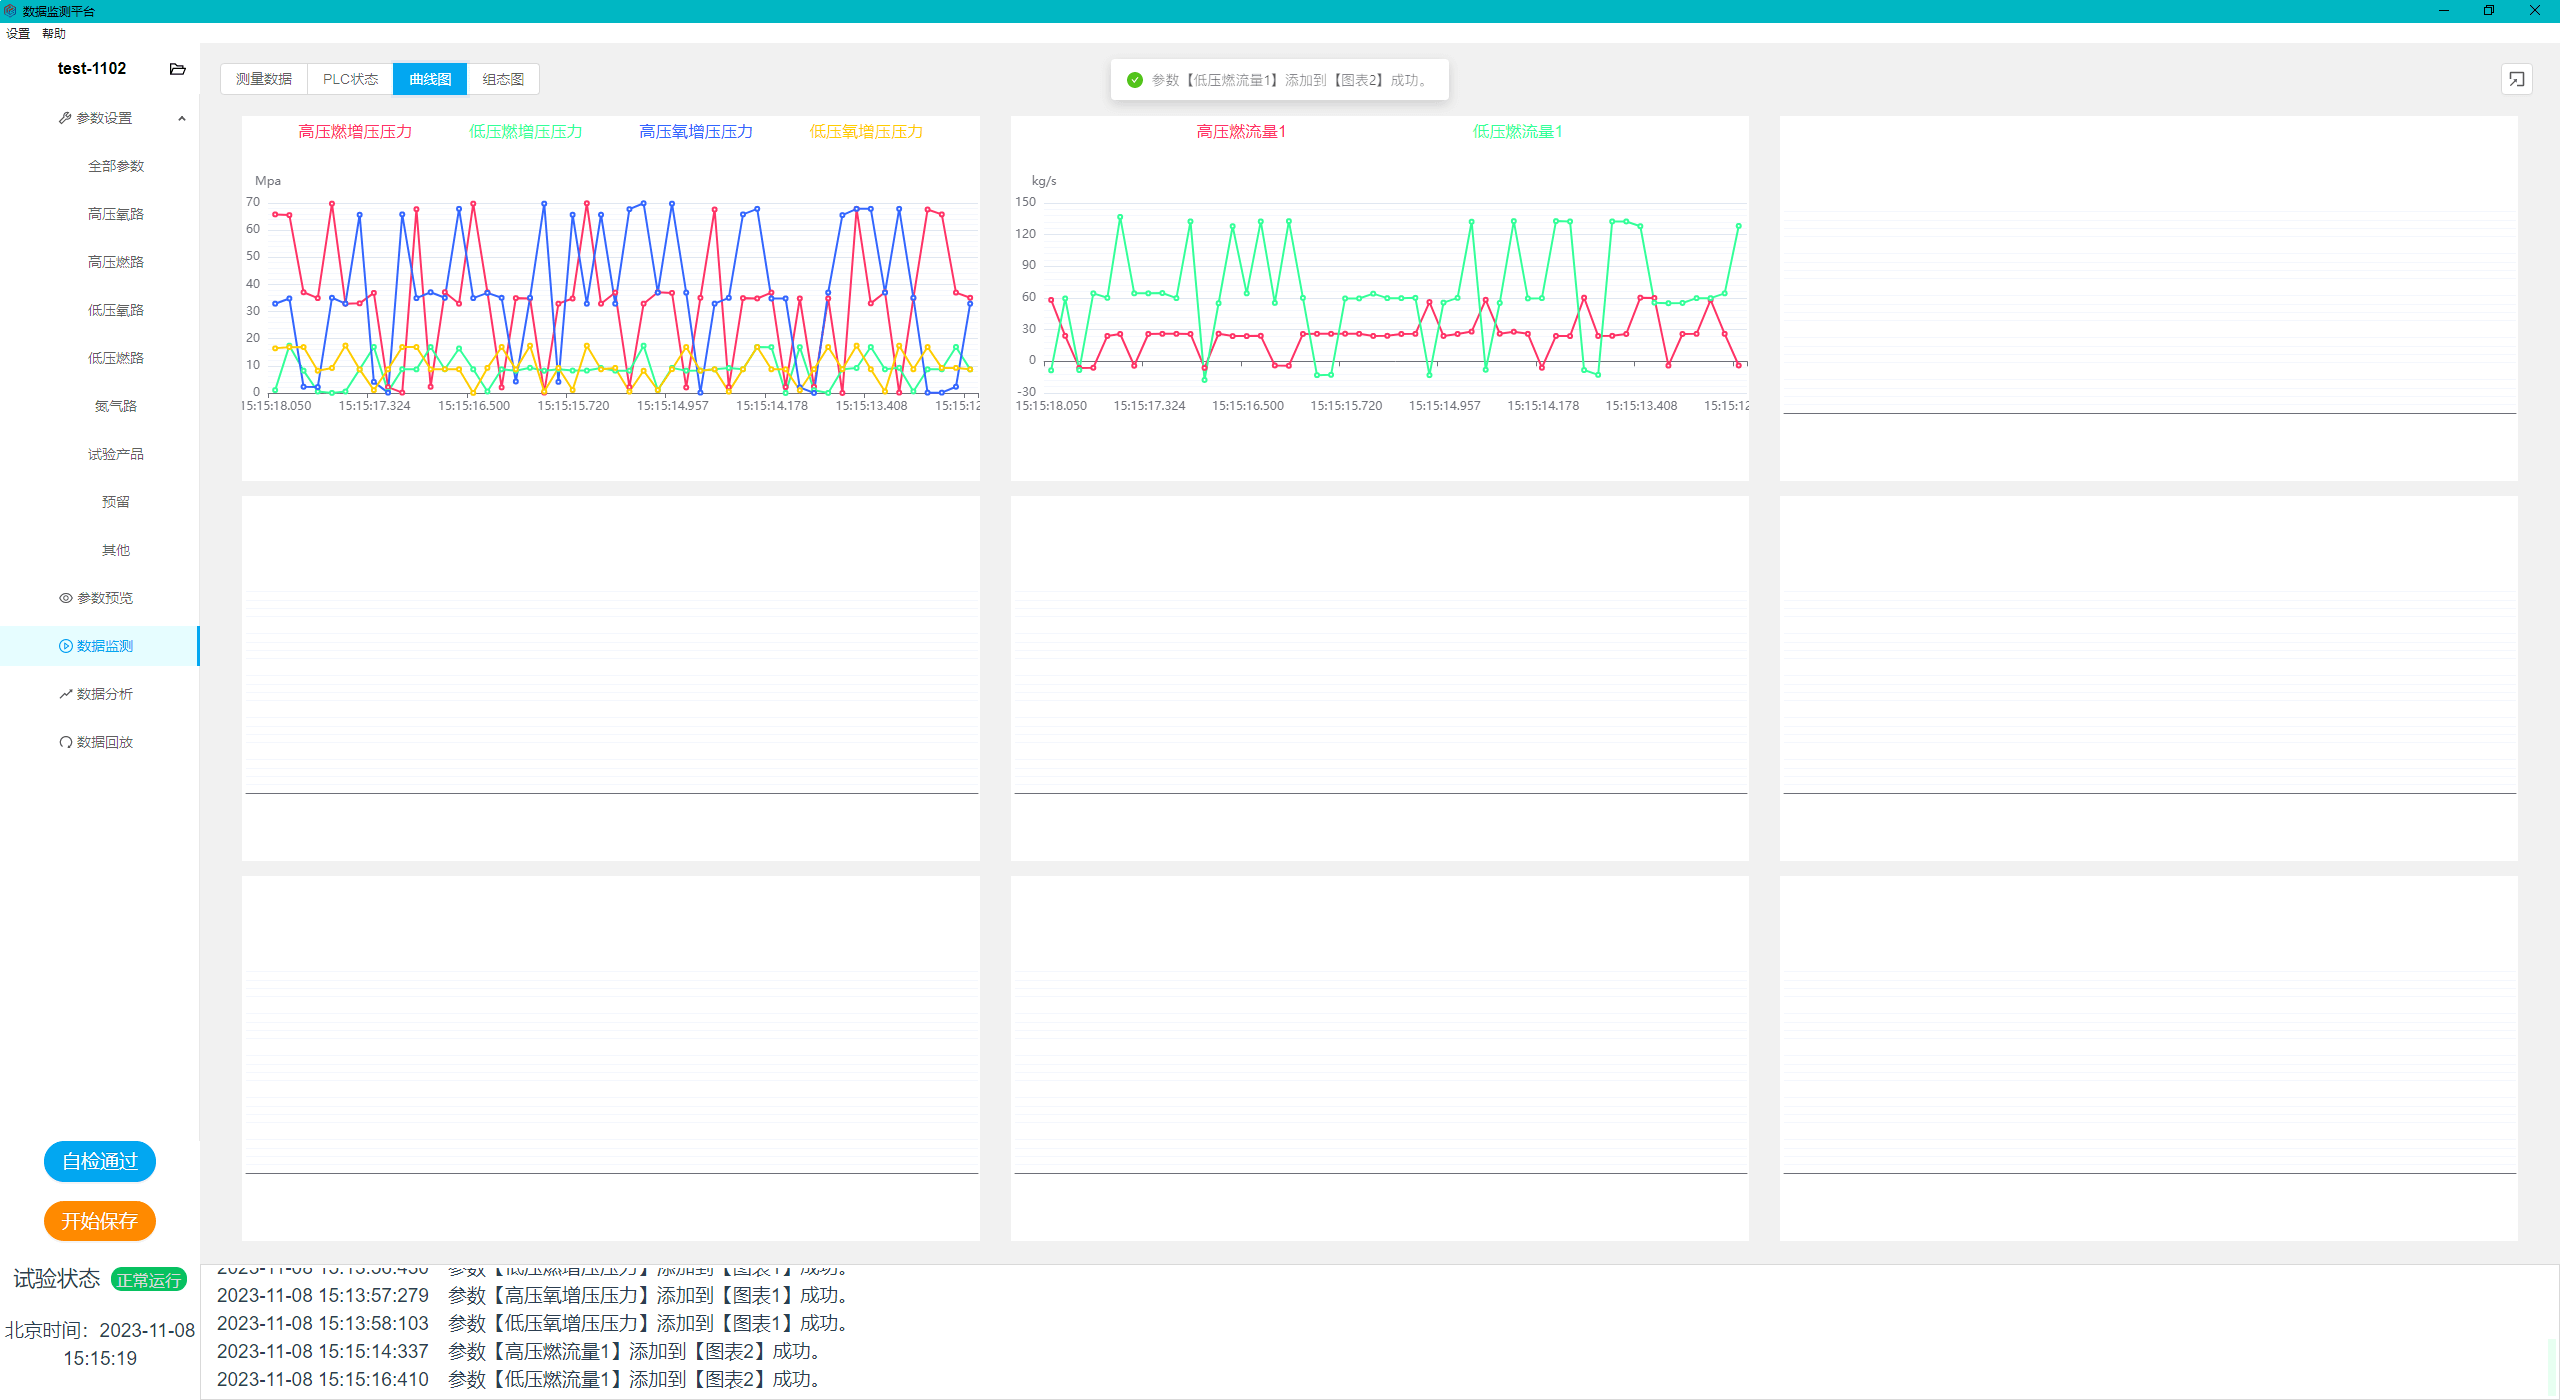Click the open folder icon beside test-1102

tap(178, 69)
